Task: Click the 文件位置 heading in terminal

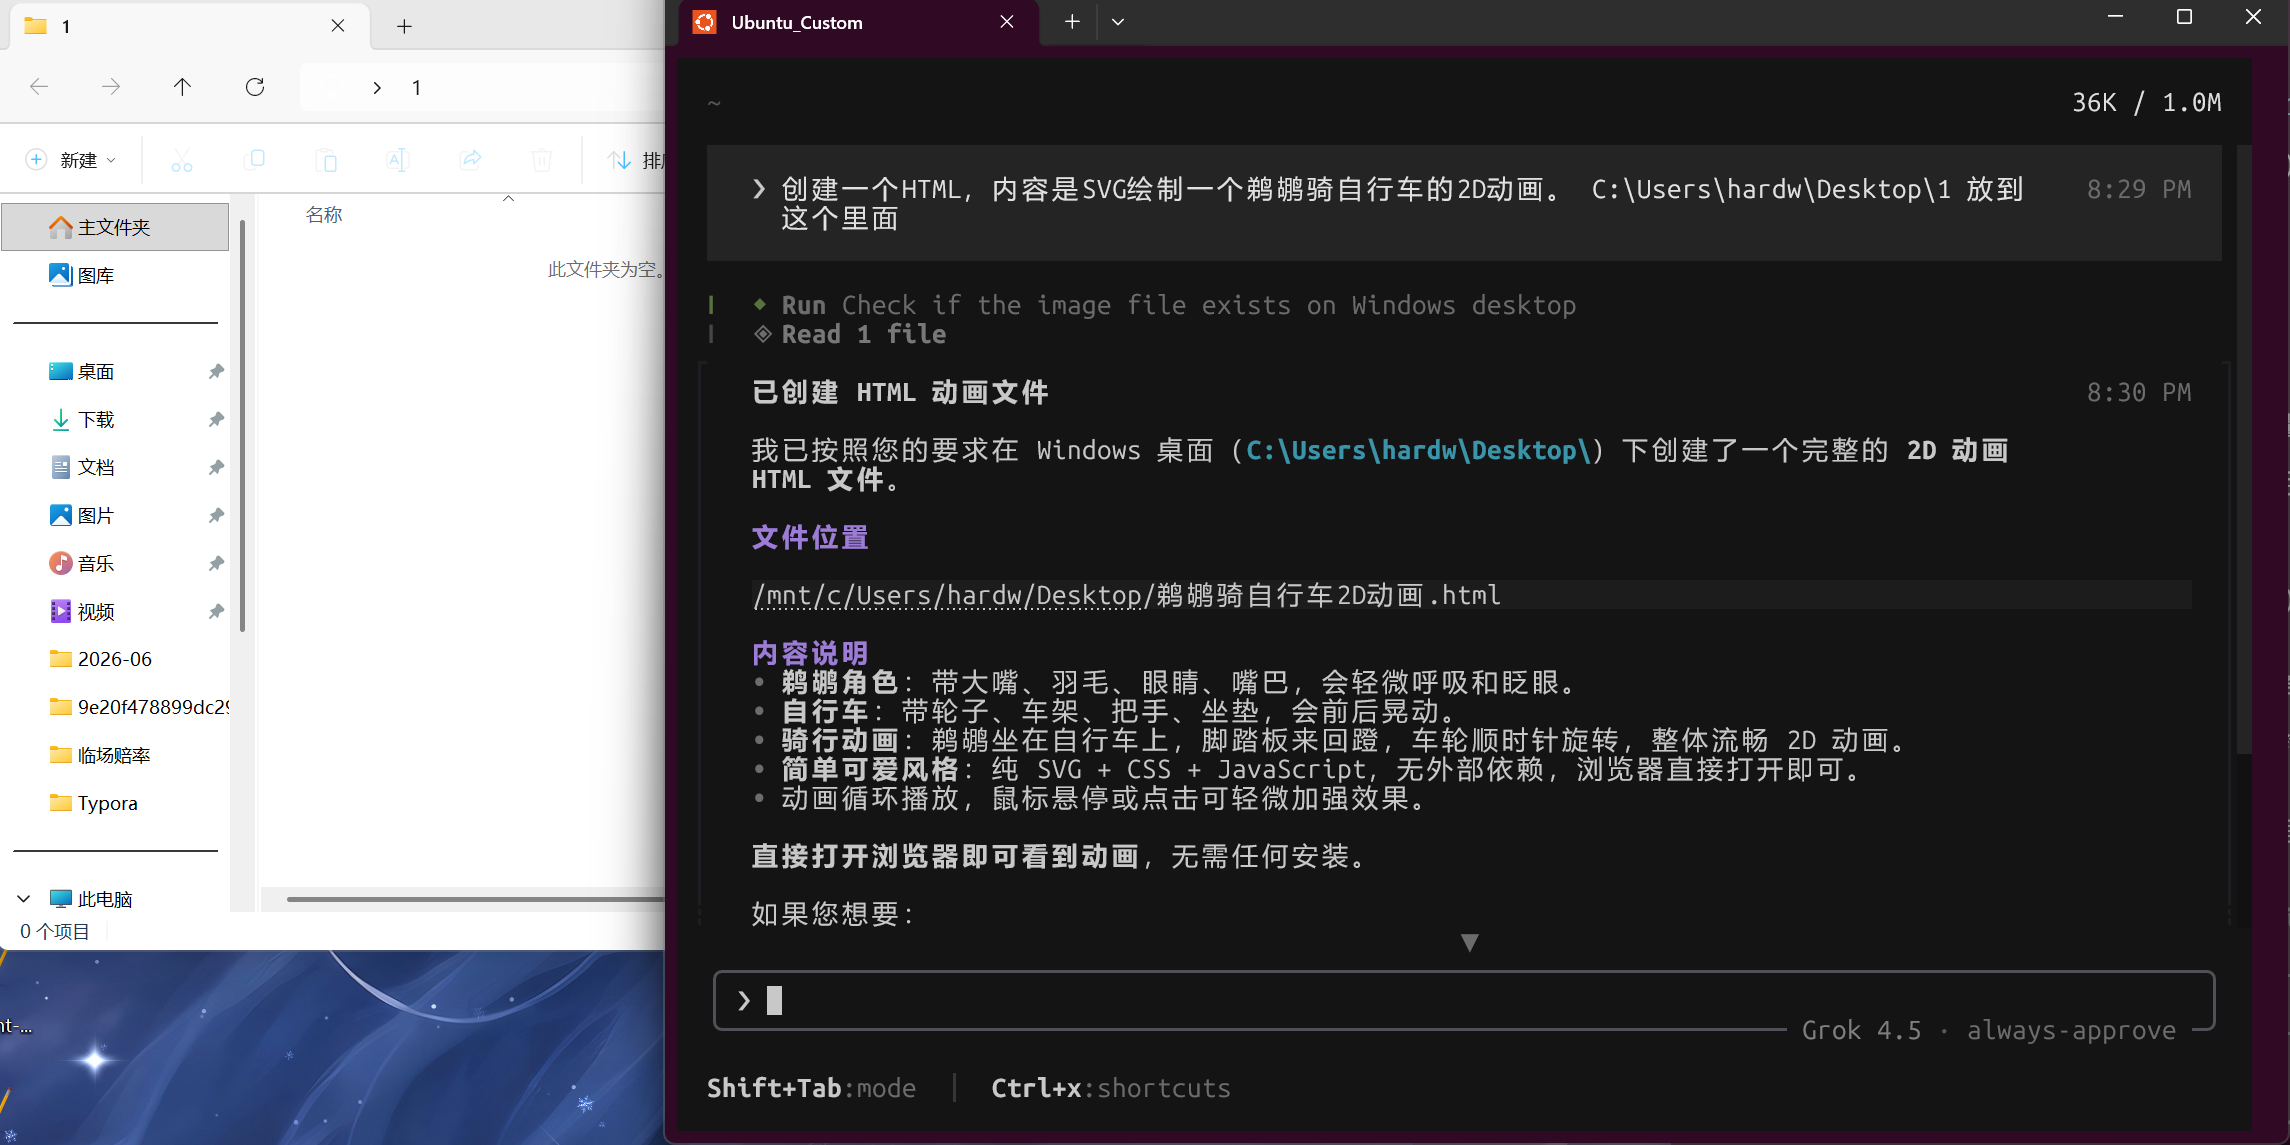Action: 810,537
